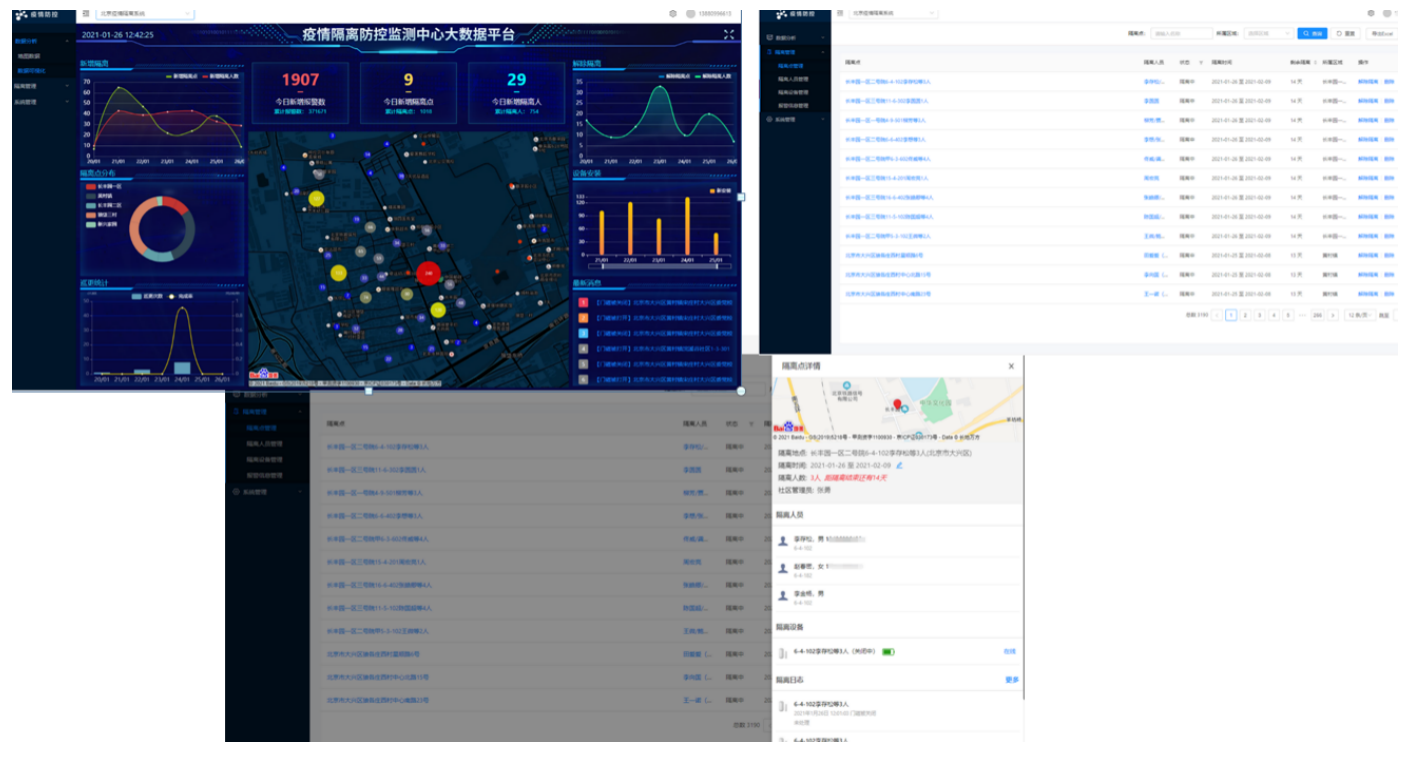Screen dimensions: 1420x762
Task: Click the first person avatar icon in isolation personnel
Action: [x=783, y=542]
